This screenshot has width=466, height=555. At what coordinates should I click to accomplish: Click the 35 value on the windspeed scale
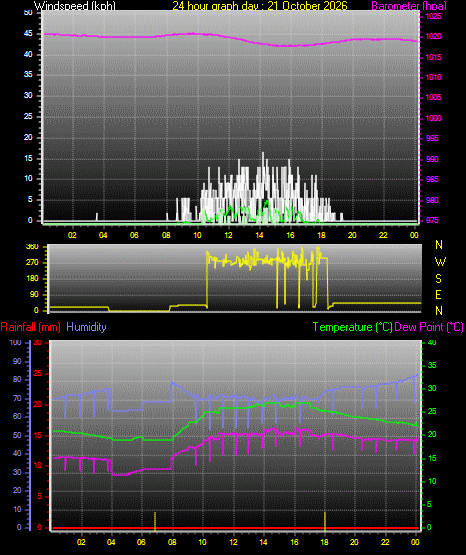point(28,74)
